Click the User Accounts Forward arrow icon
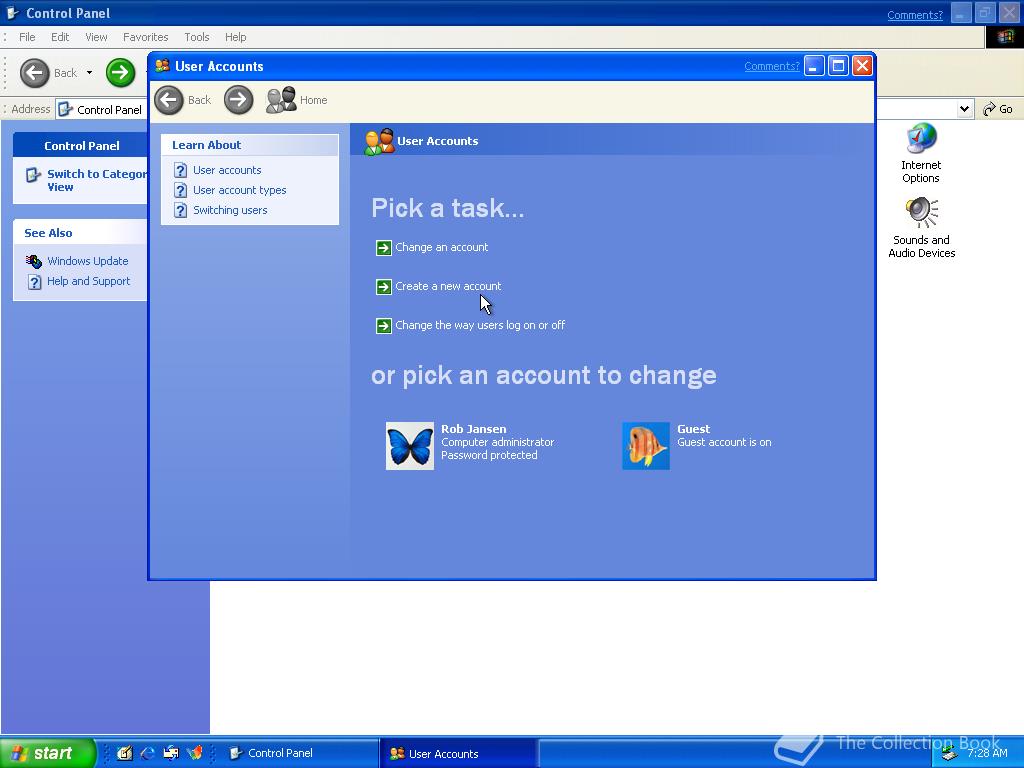The width and height of the screenshot is (1024, 768). click(x=238, y=100)
